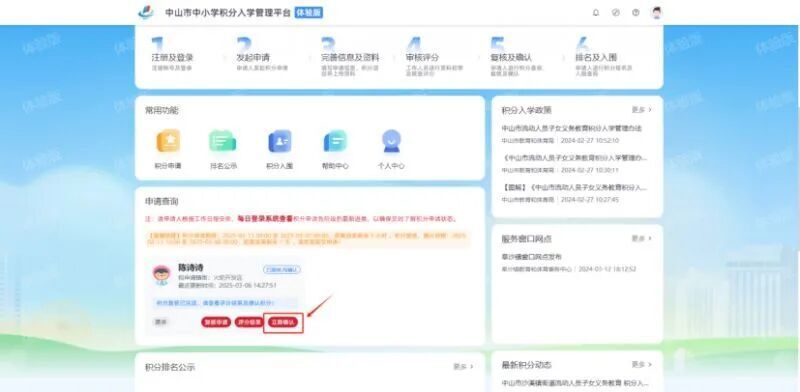Click the blue notice bar in applicant card

(x=225, y=303)
